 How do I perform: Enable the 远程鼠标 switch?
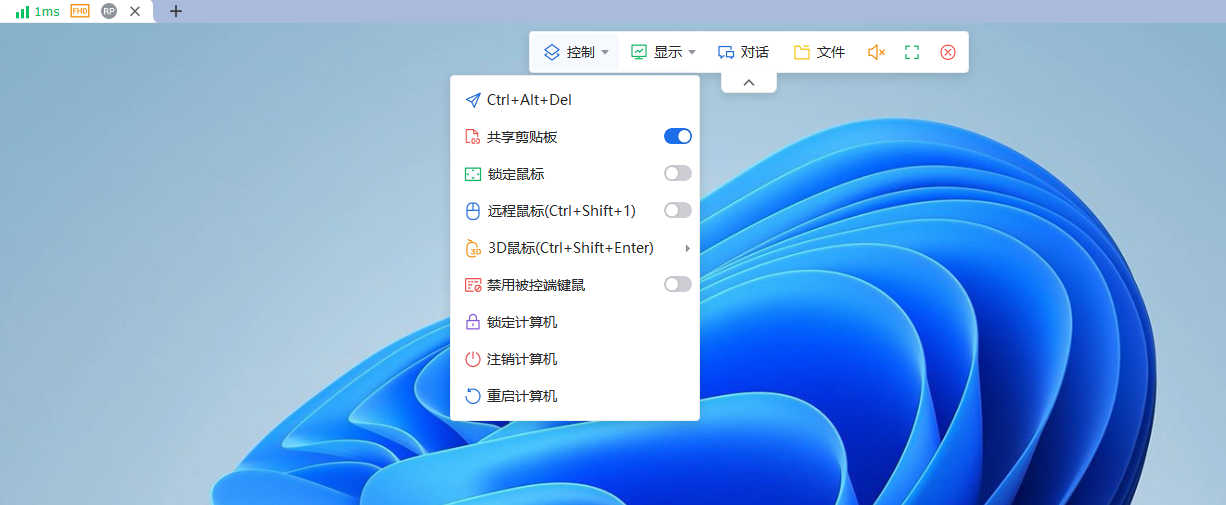tap(678, 211)
